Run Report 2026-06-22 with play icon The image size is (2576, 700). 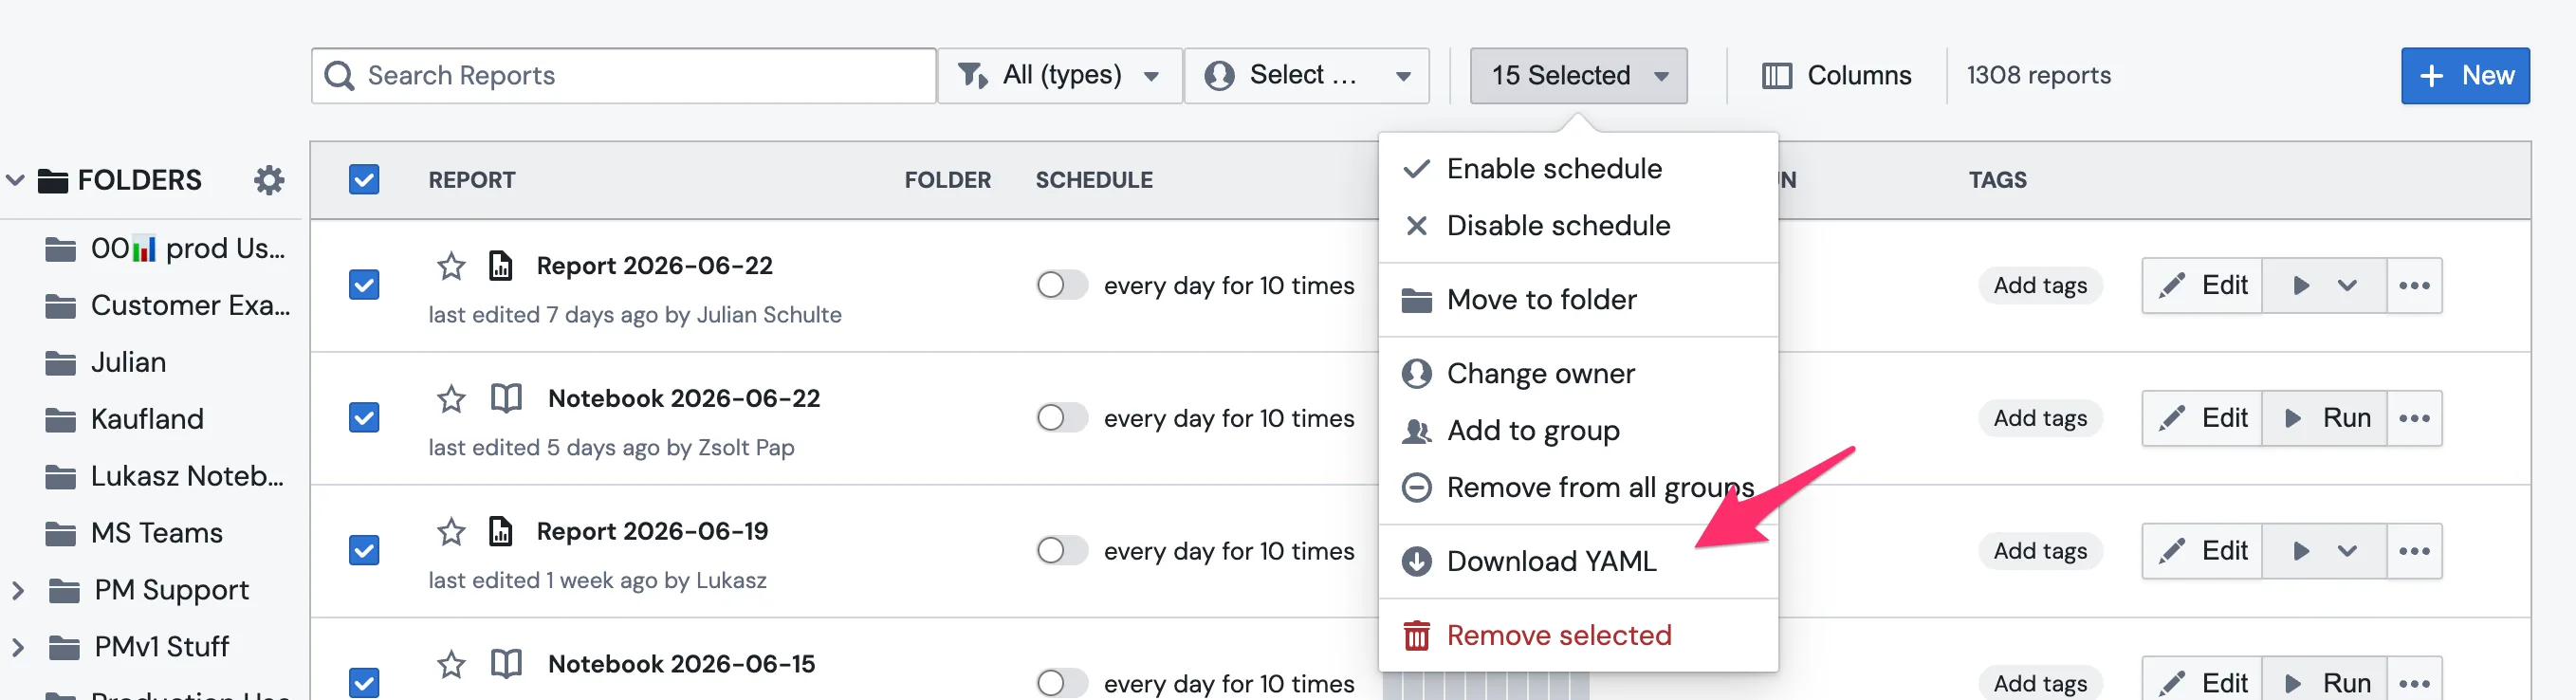(x=2300, y=286)
